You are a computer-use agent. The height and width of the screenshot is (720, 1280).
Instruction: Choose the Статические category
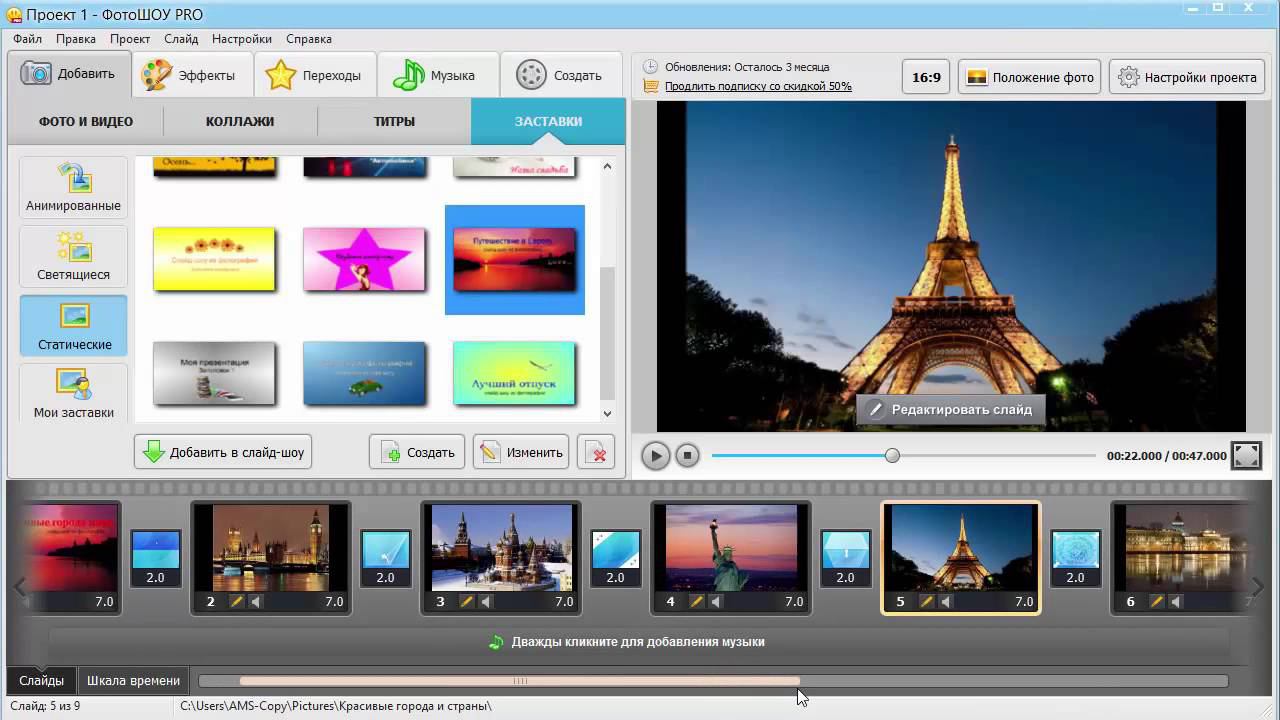[74, 326]
